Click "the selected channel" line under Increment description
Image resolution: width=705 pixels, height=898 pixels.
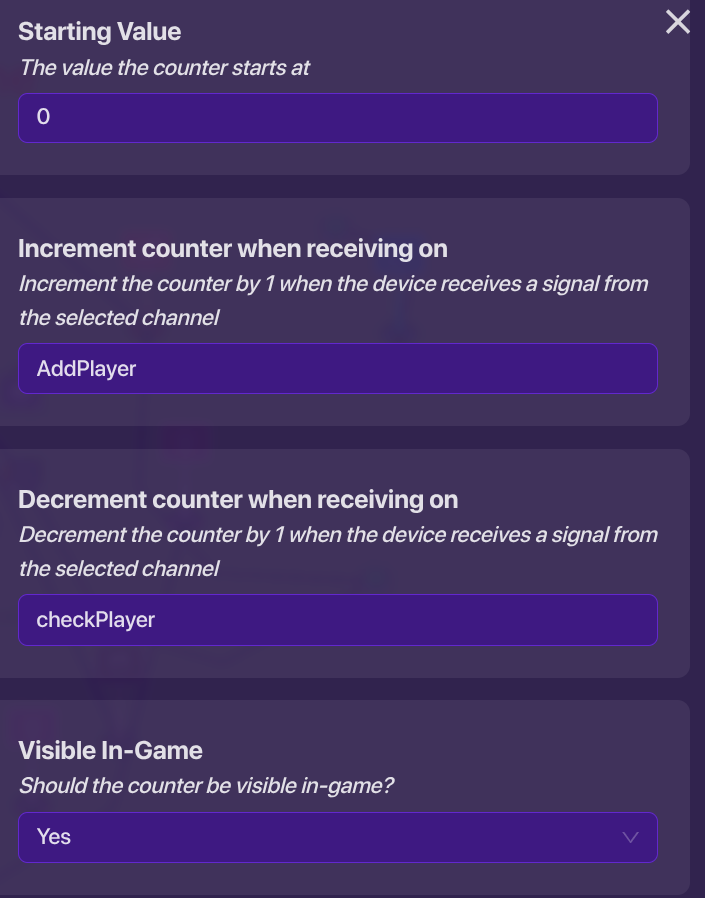click(119, 318)
